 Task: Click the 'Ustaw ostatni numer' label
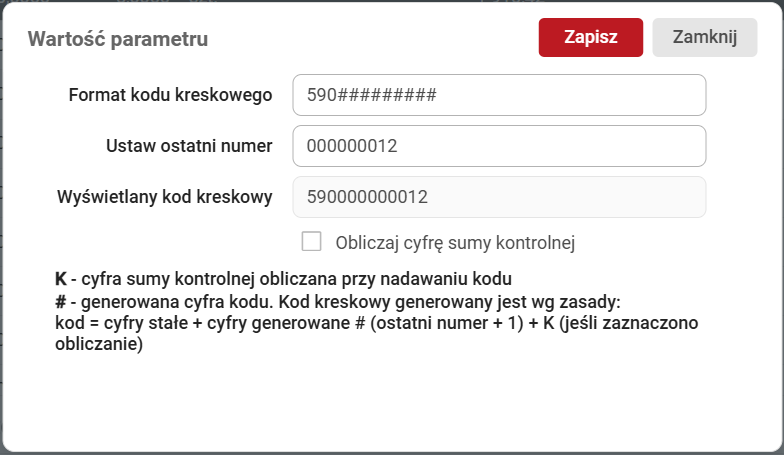click(x=189, y=146)
